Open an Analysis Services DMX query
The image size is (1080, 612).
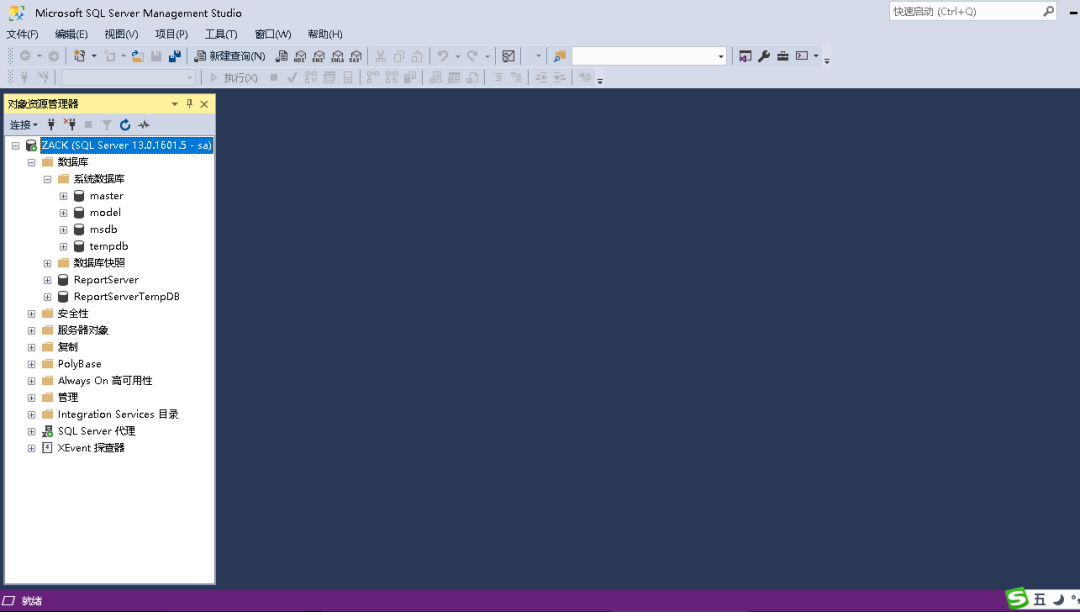319,56
